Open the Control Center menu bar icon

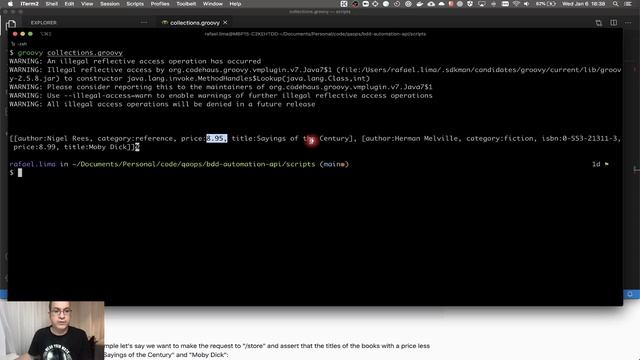628,4
